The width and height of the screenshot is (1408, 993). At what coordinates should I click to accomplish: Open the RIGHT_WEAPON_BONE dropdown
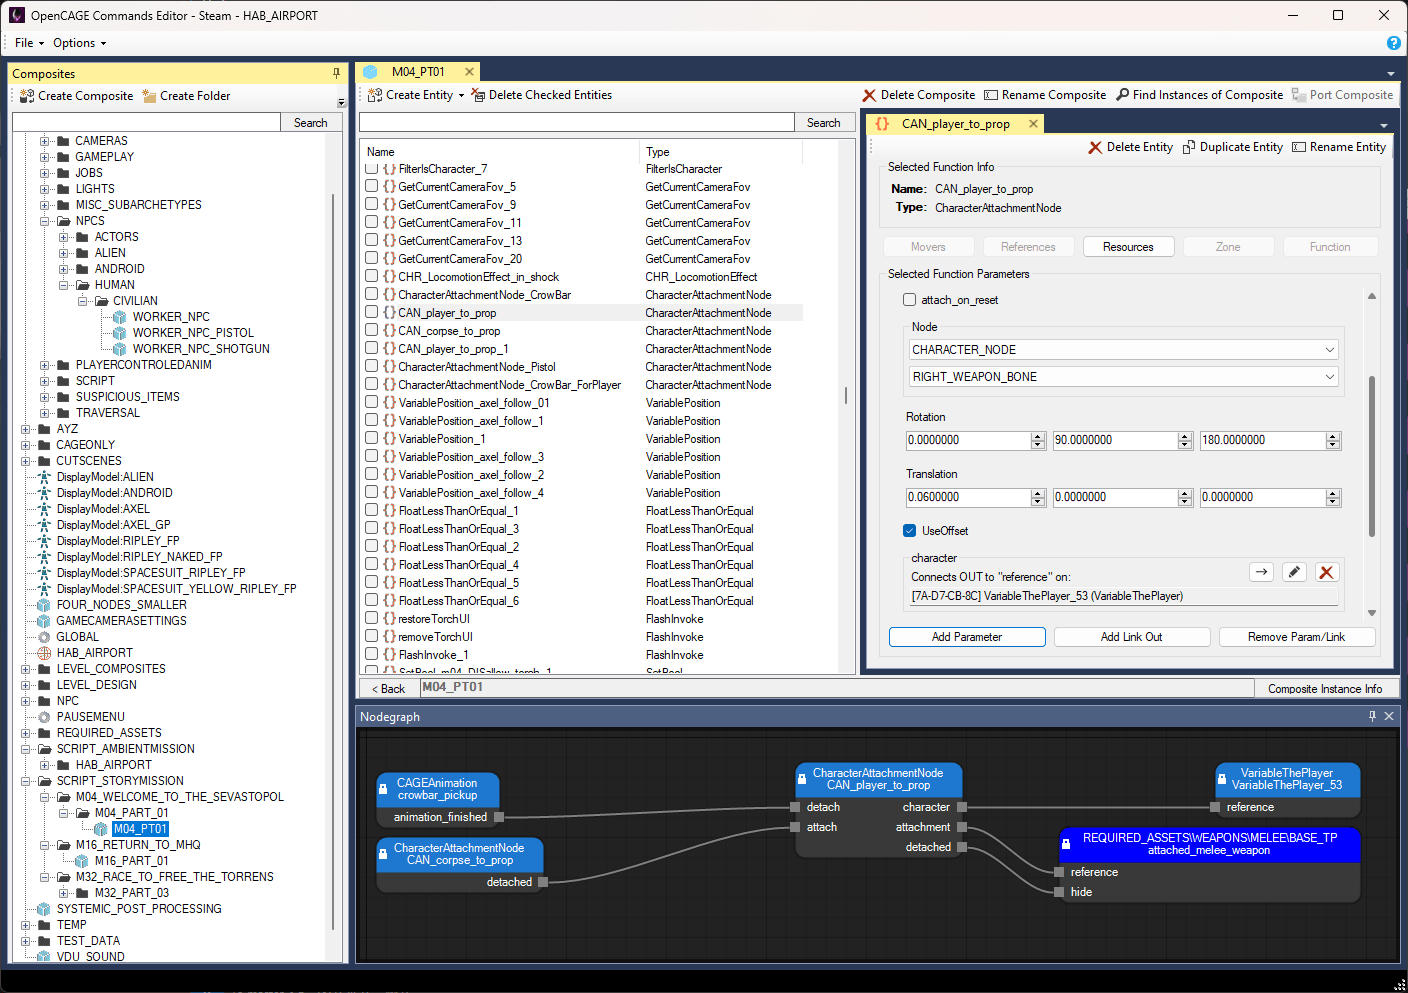1123,377
